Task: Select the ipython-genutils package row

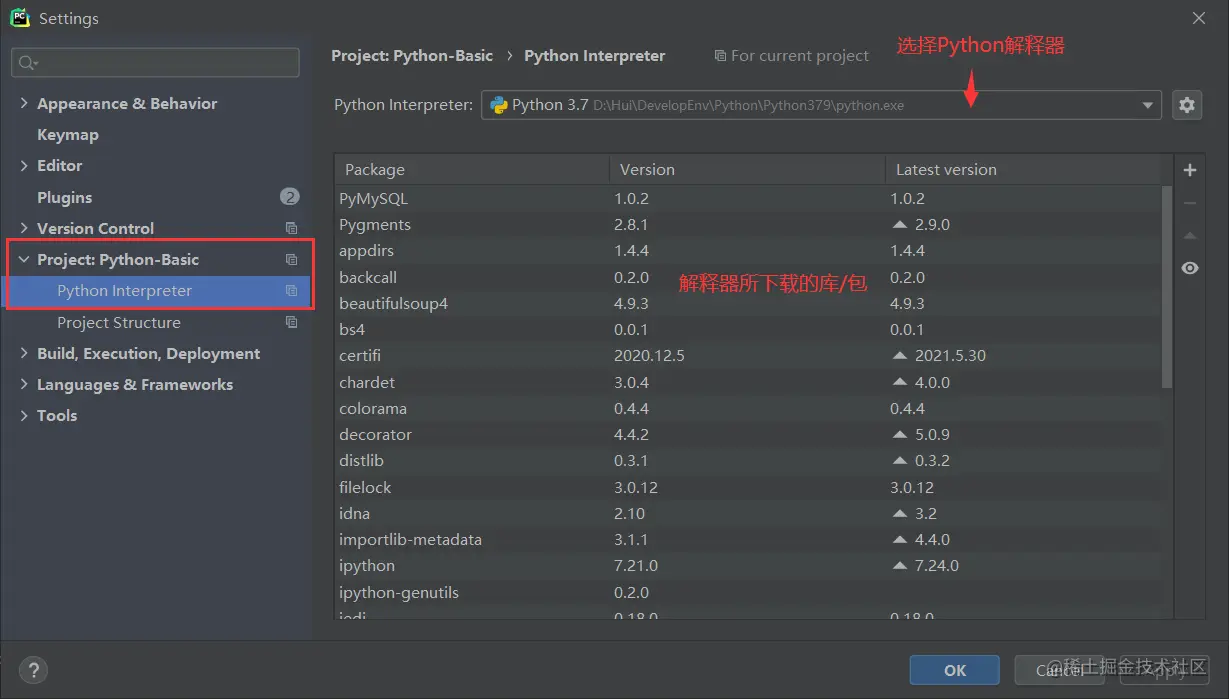Action: [x=748, y=592]
